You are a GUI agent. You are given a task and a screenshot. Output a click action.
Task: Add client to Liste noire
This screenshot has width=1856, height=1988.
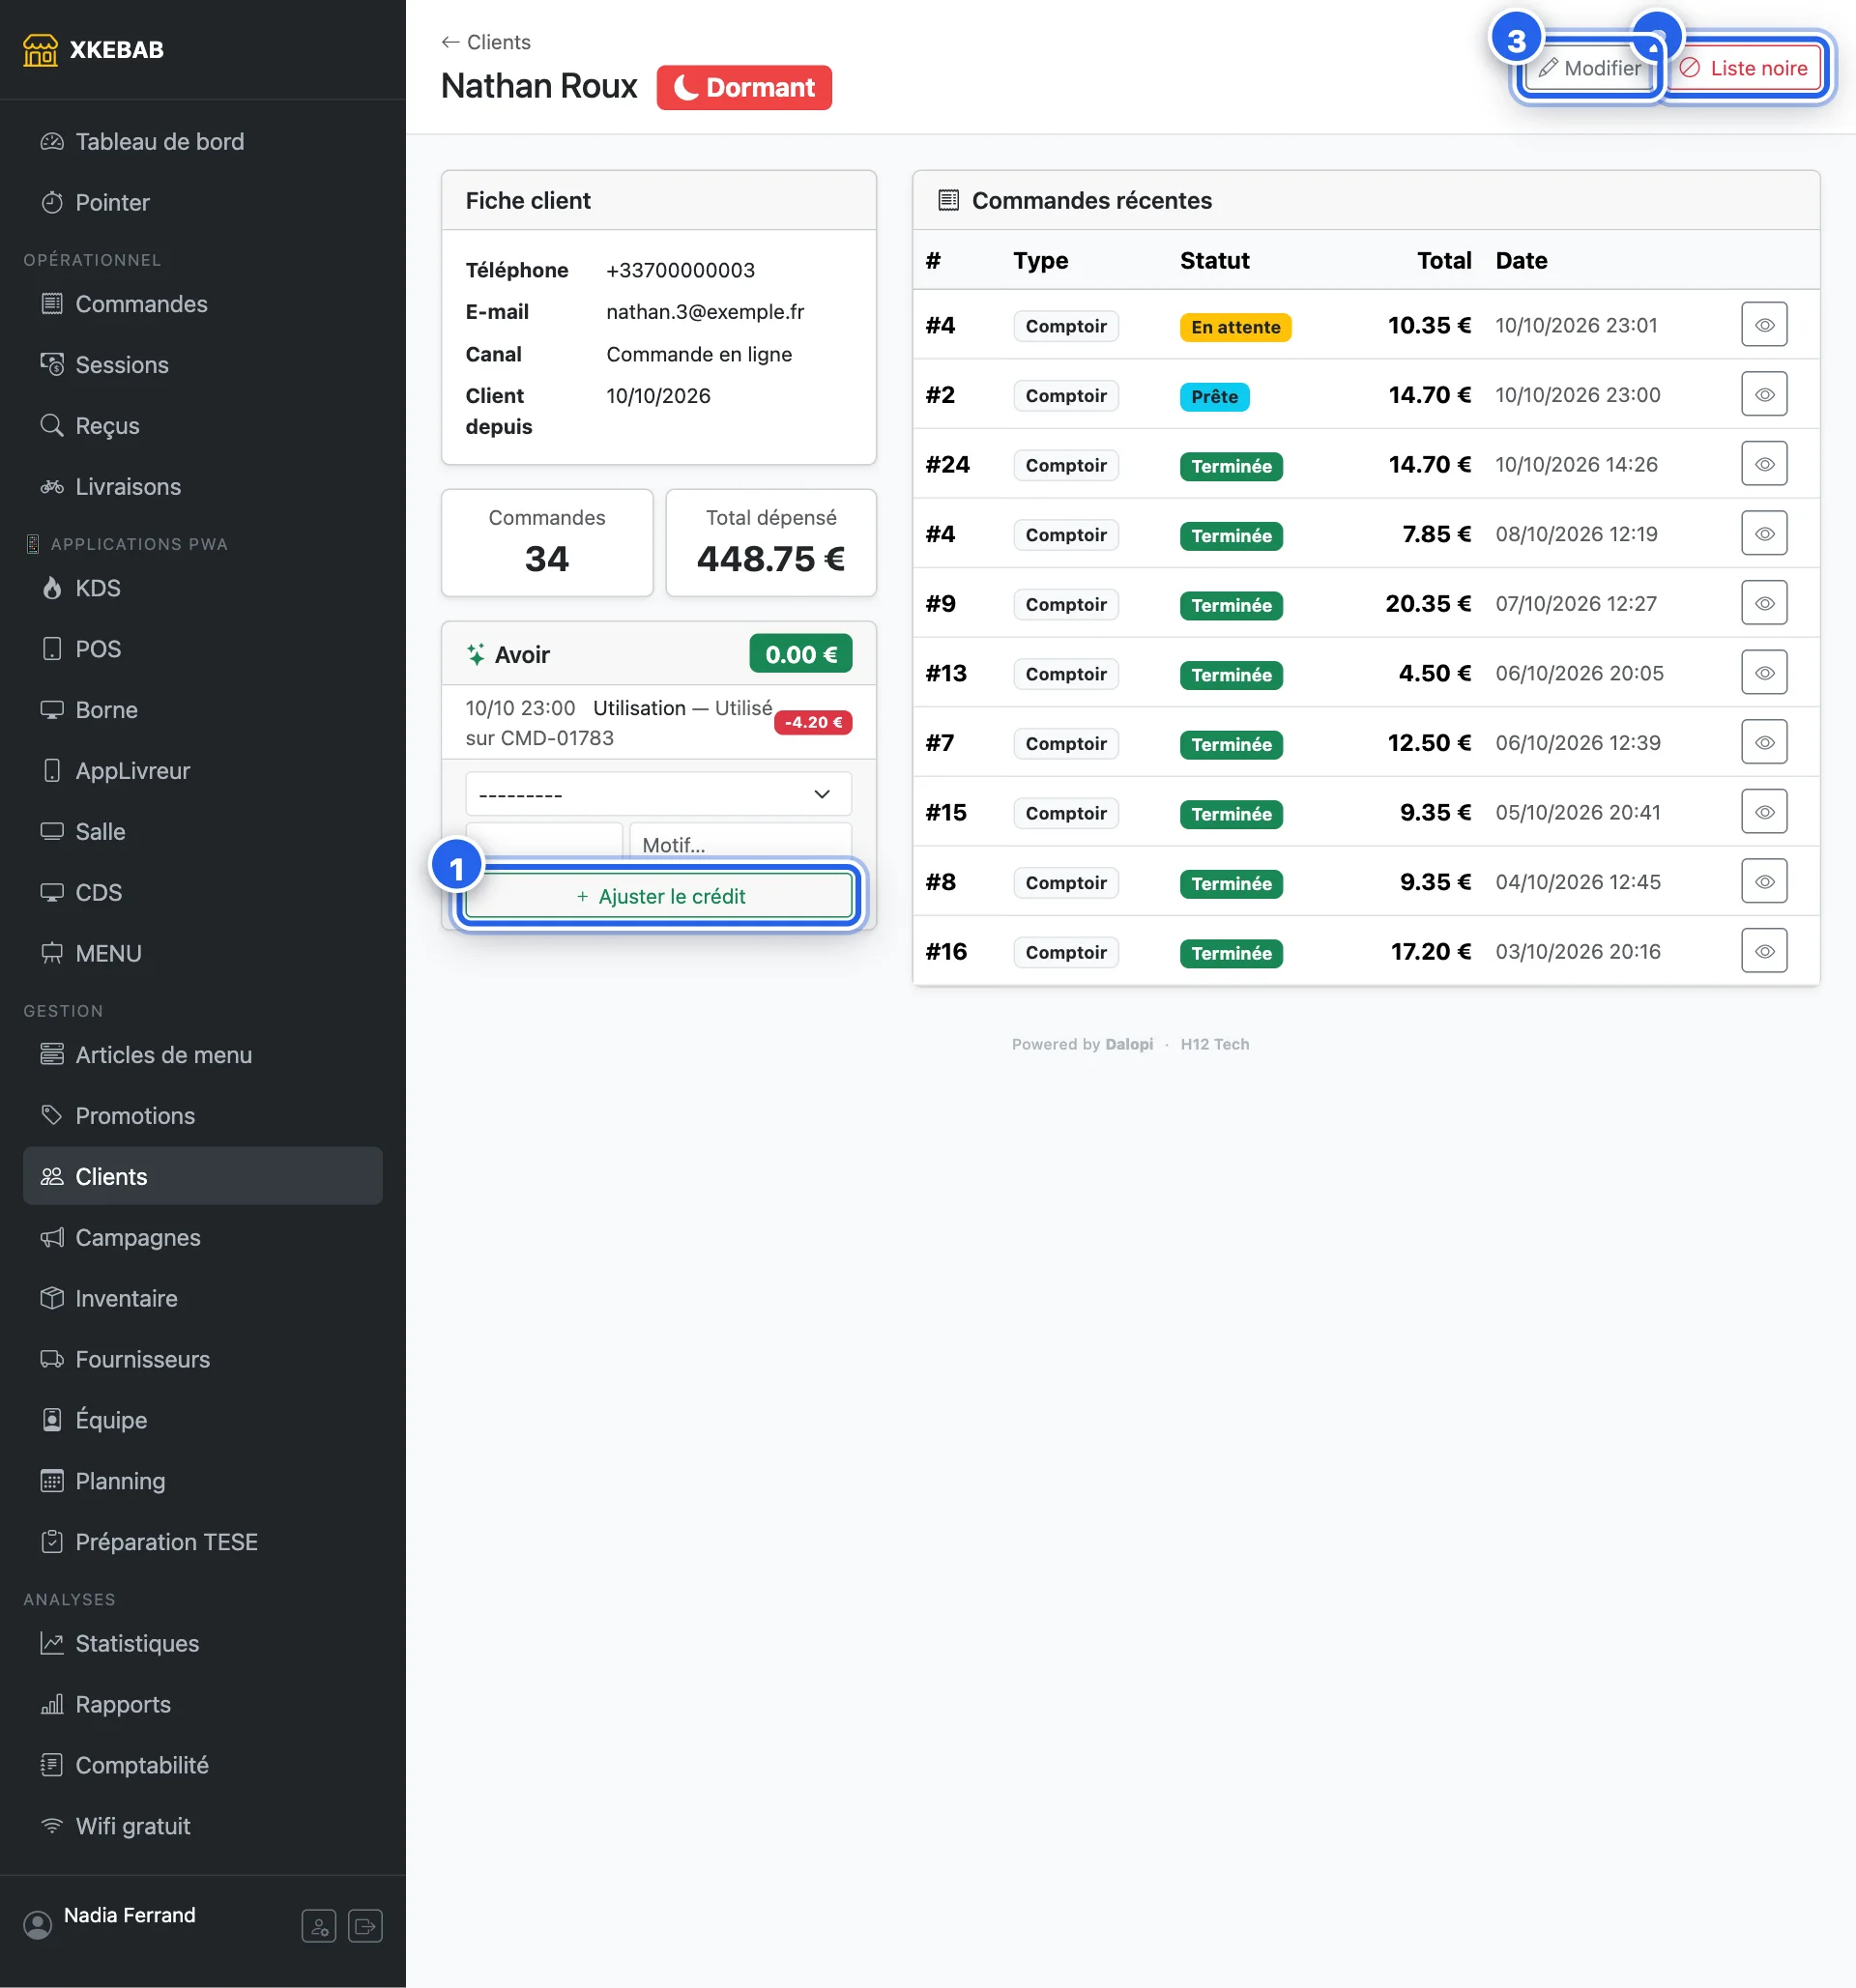click(x=1743, y=68)
